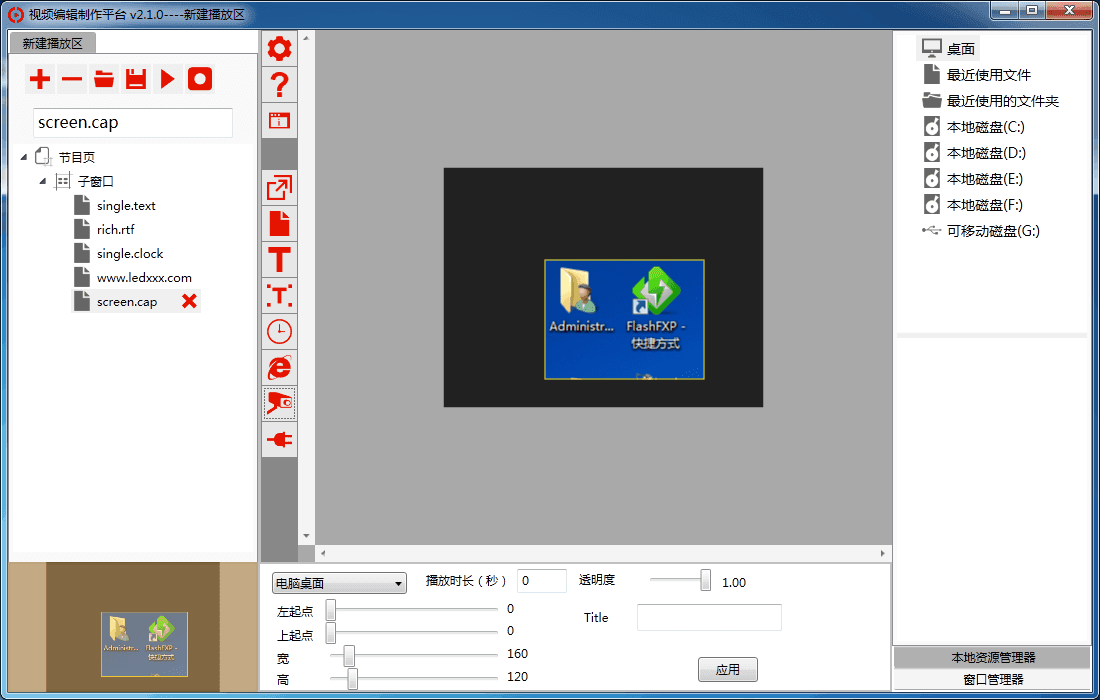
Task: Select single.text in the tree
Action: pyautogui.click(x=126, y=206)
